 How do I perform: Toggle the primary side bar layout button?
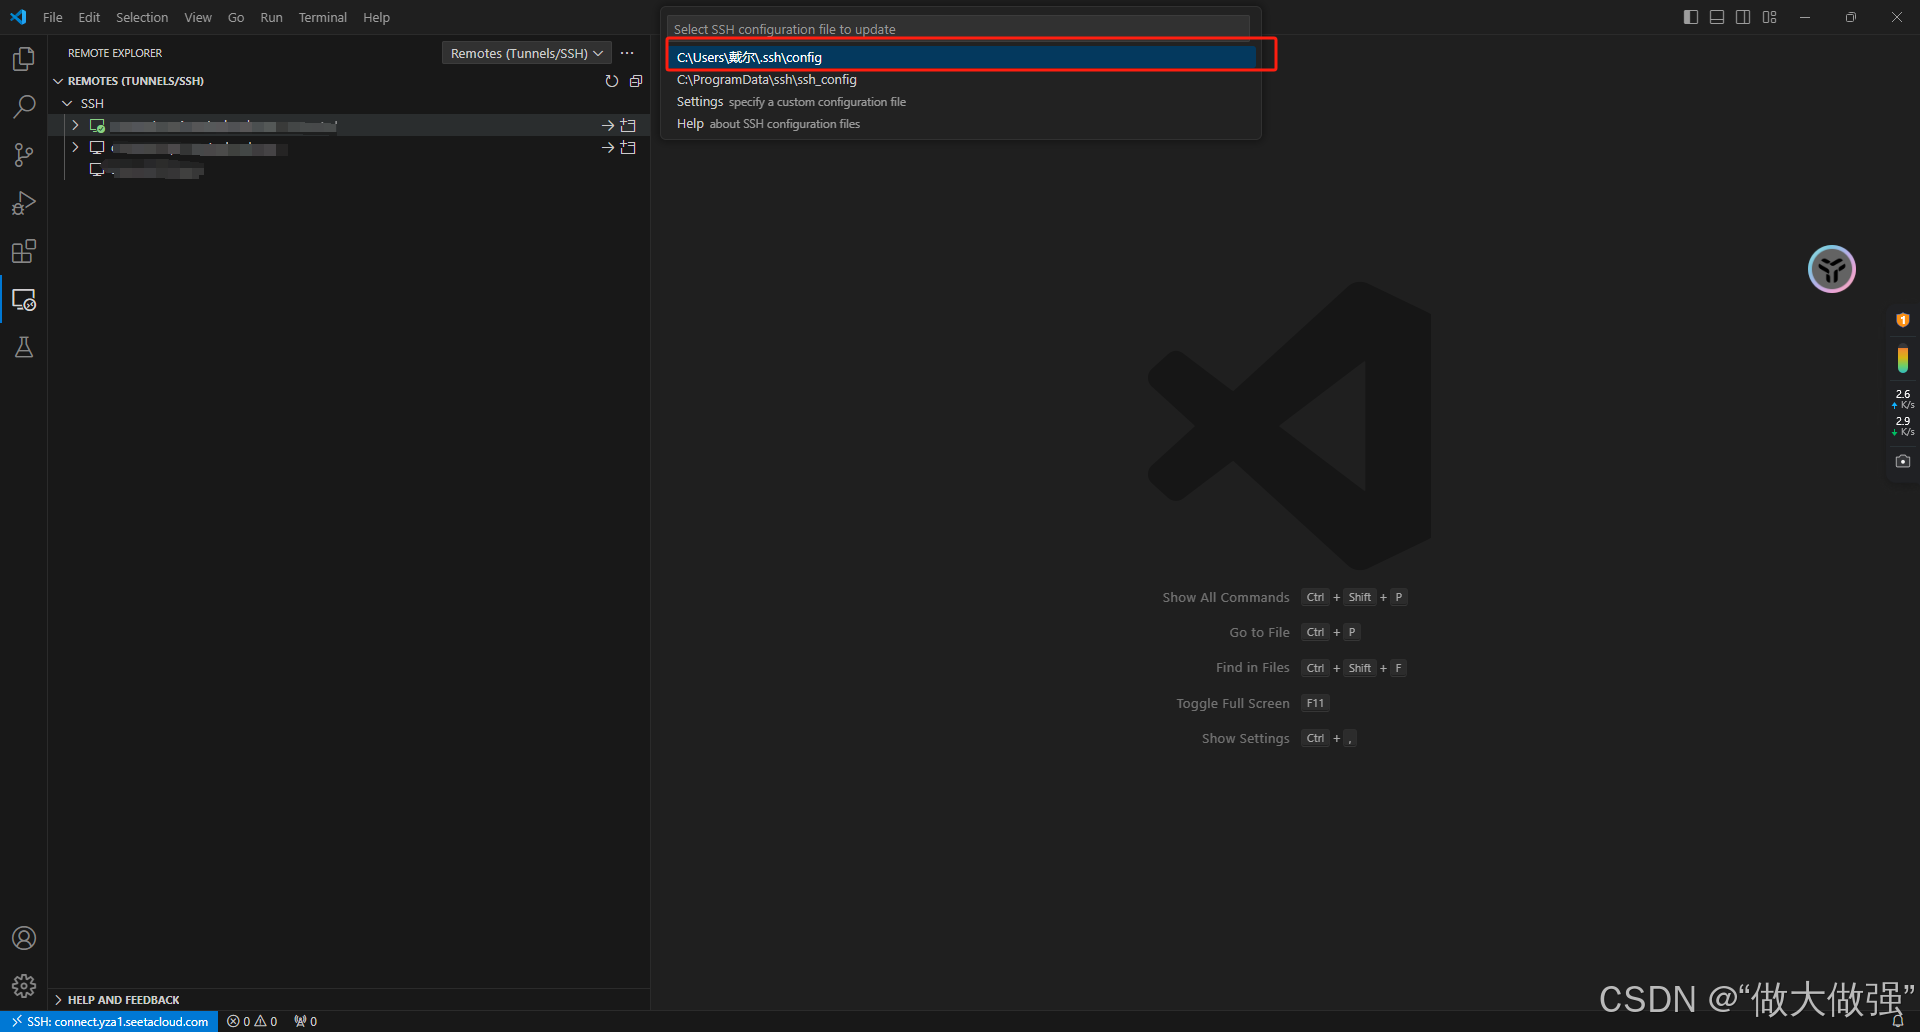[x=1691, y=17]
